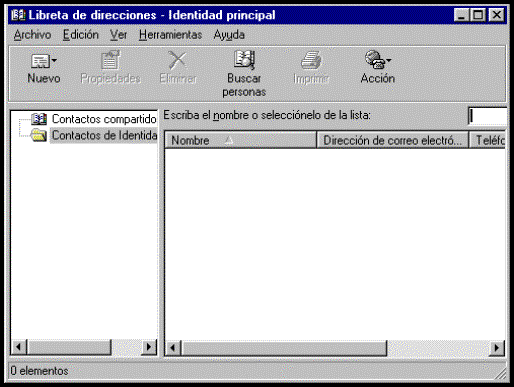
Task: Click Dirección de correo electrónico column header
Action: (x=392, y=140)
